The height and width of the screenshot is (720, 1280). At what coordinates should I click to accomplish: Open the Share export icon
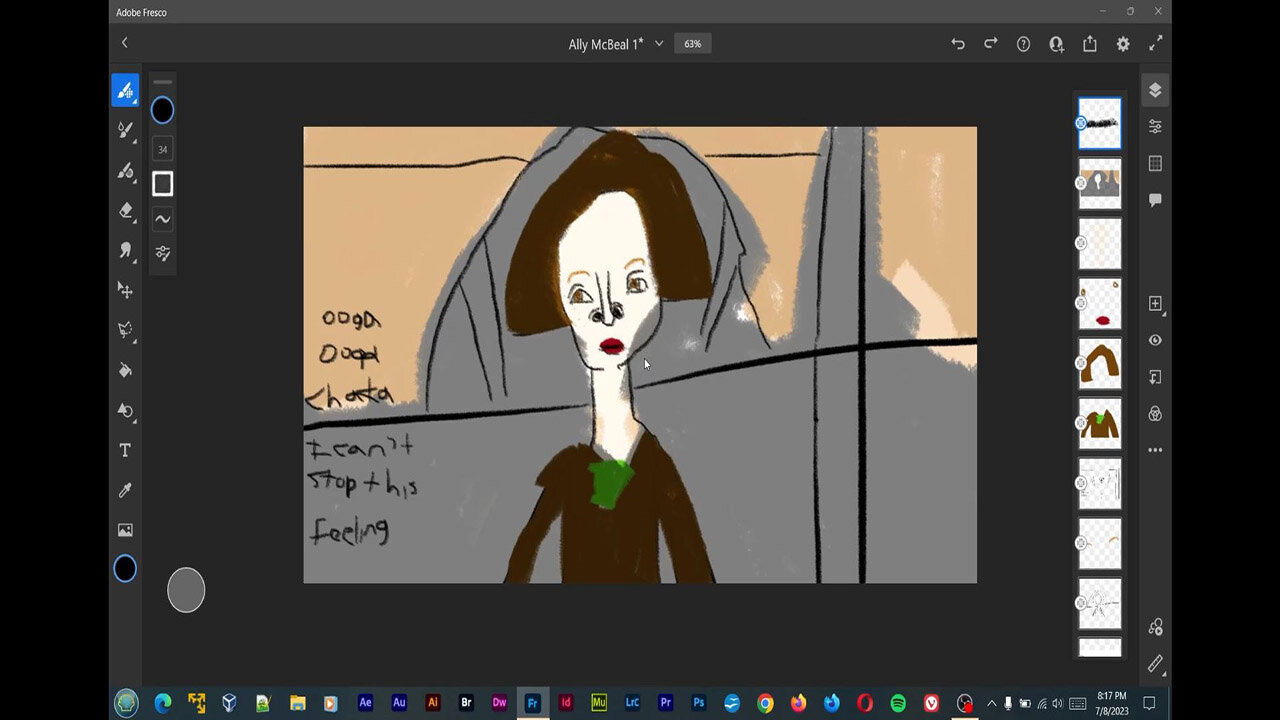(x=1090, y=44)
